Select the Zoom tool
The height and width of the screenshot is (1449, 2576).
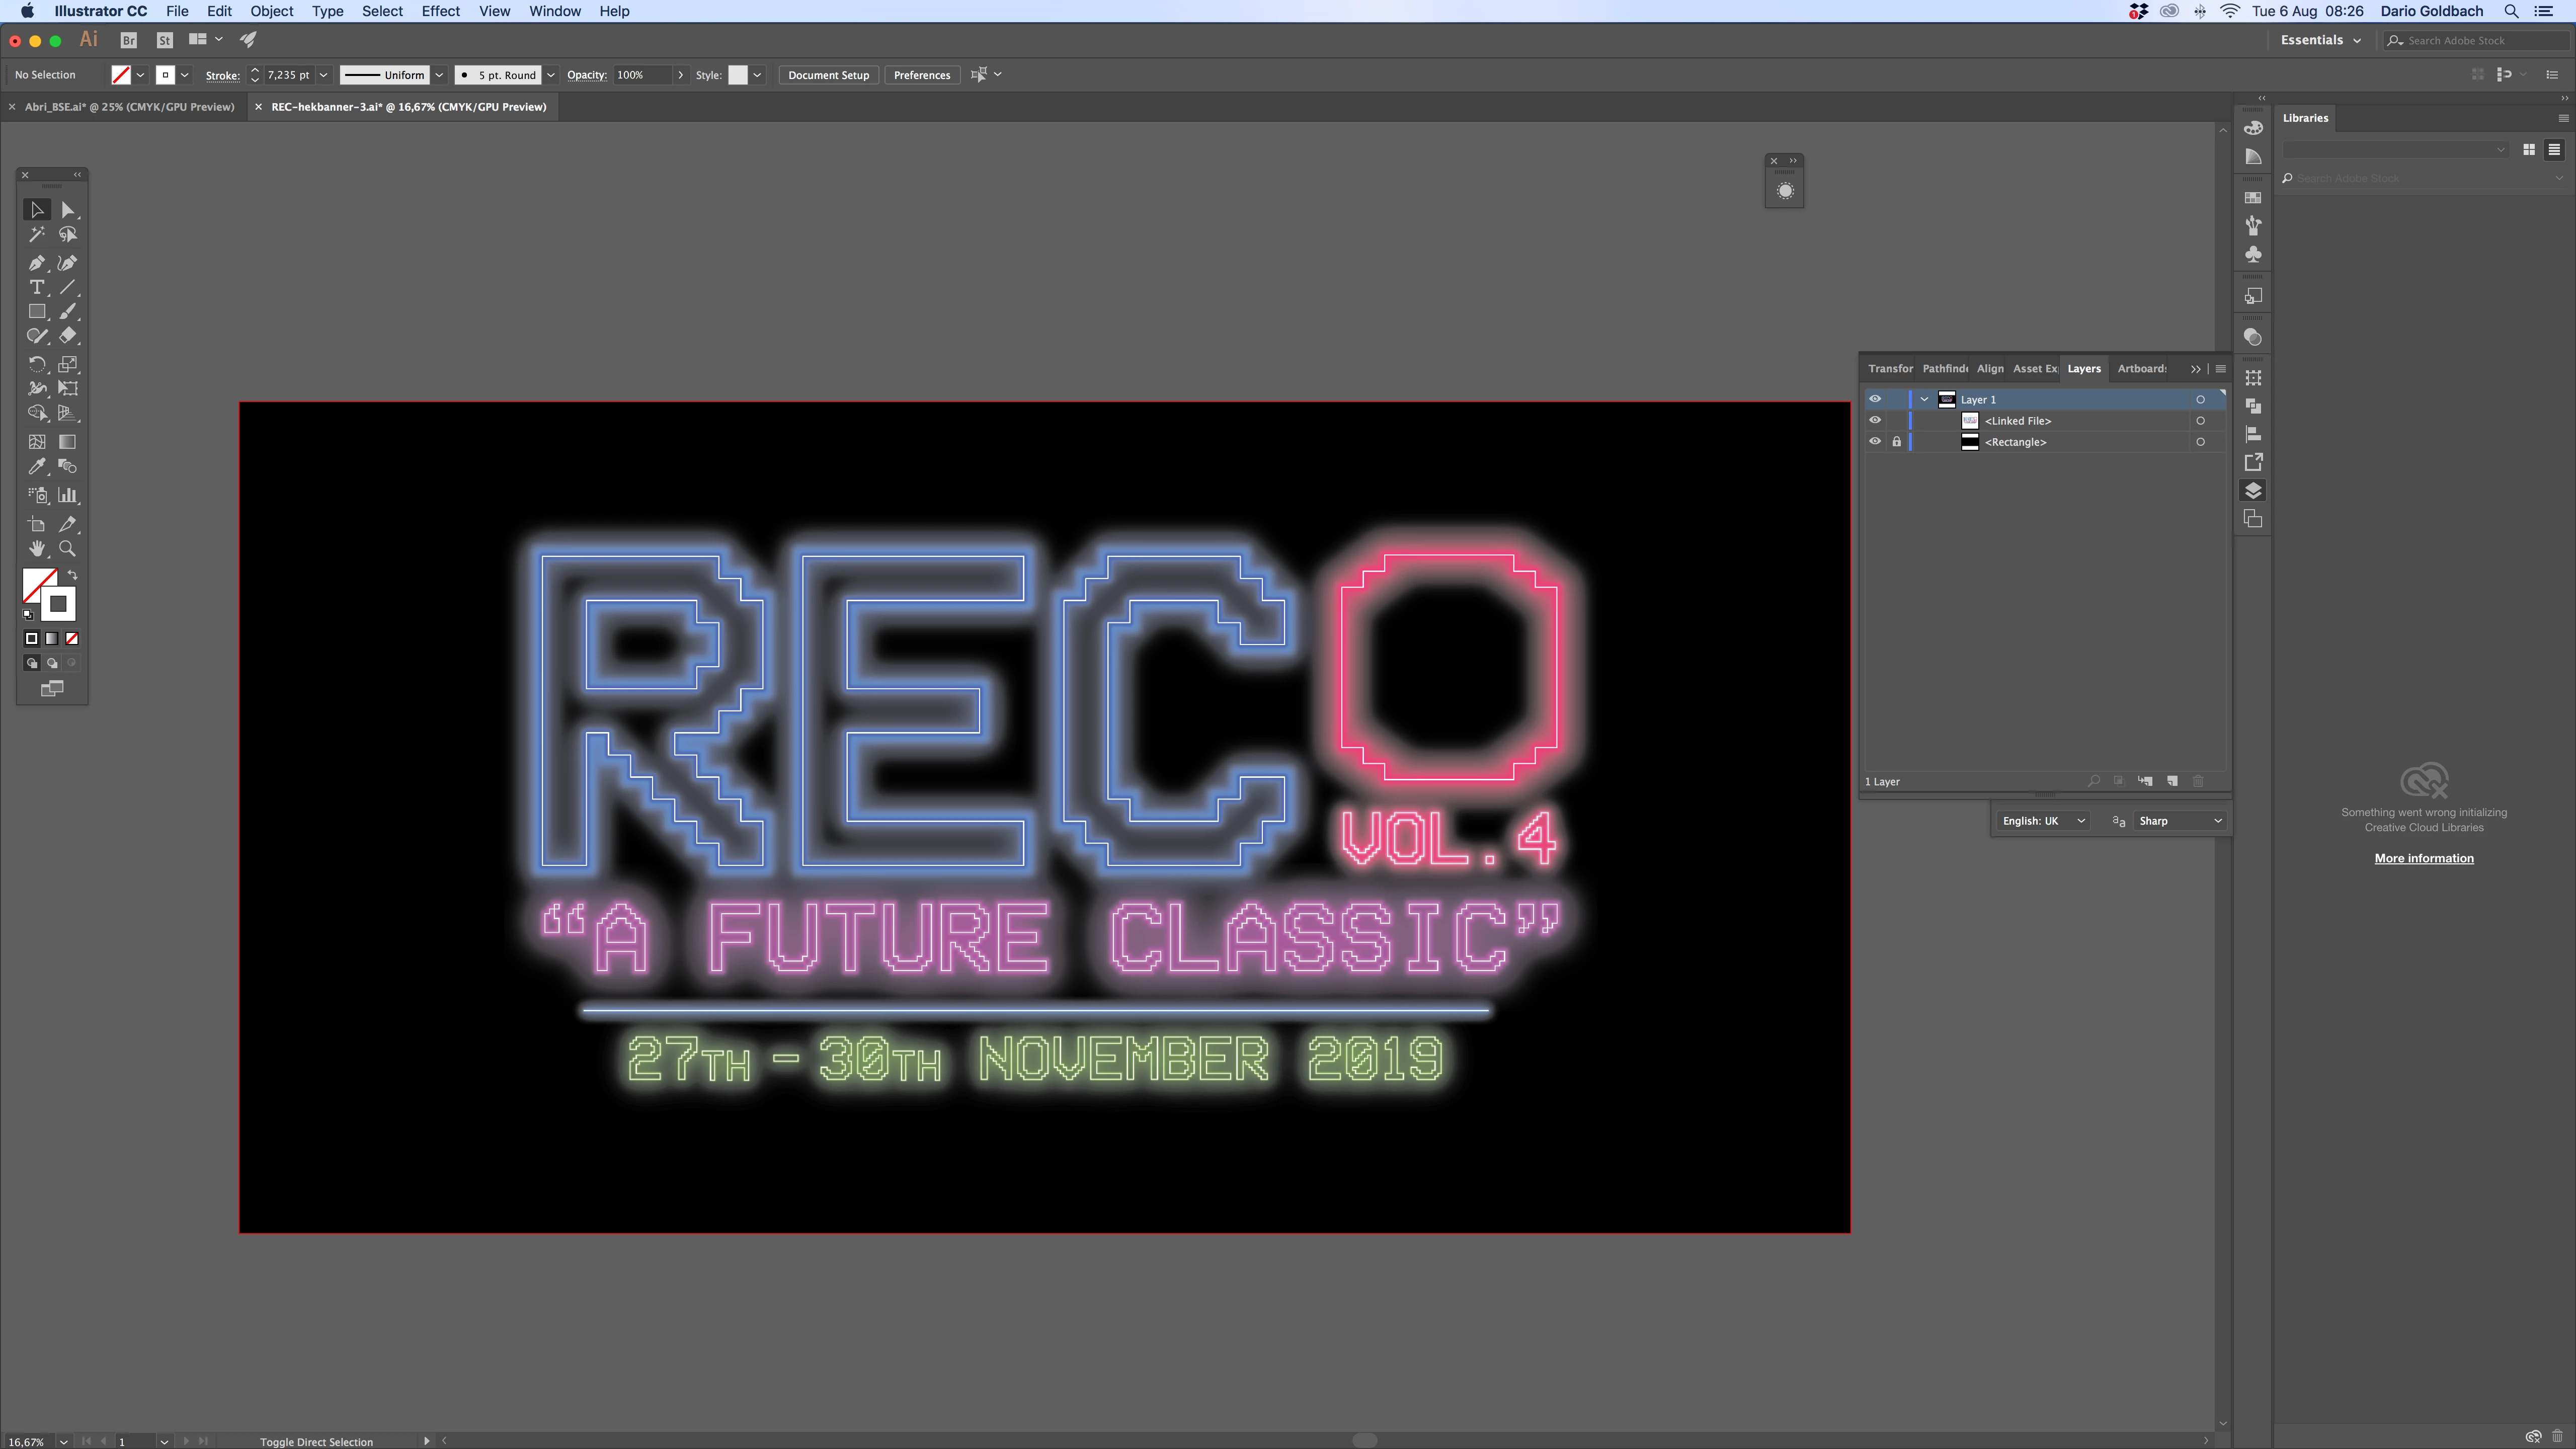[x=67, y=549]
